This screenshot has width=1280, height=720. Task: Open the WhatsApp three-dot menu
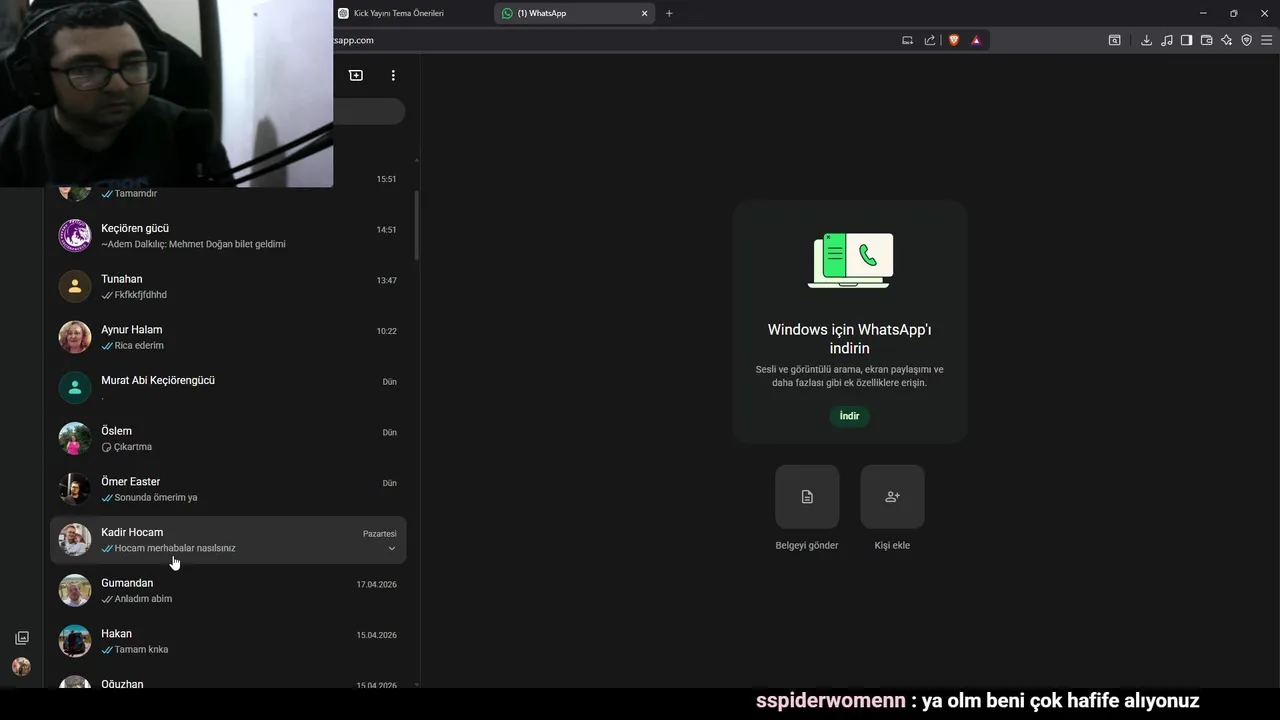pos(393,75)
